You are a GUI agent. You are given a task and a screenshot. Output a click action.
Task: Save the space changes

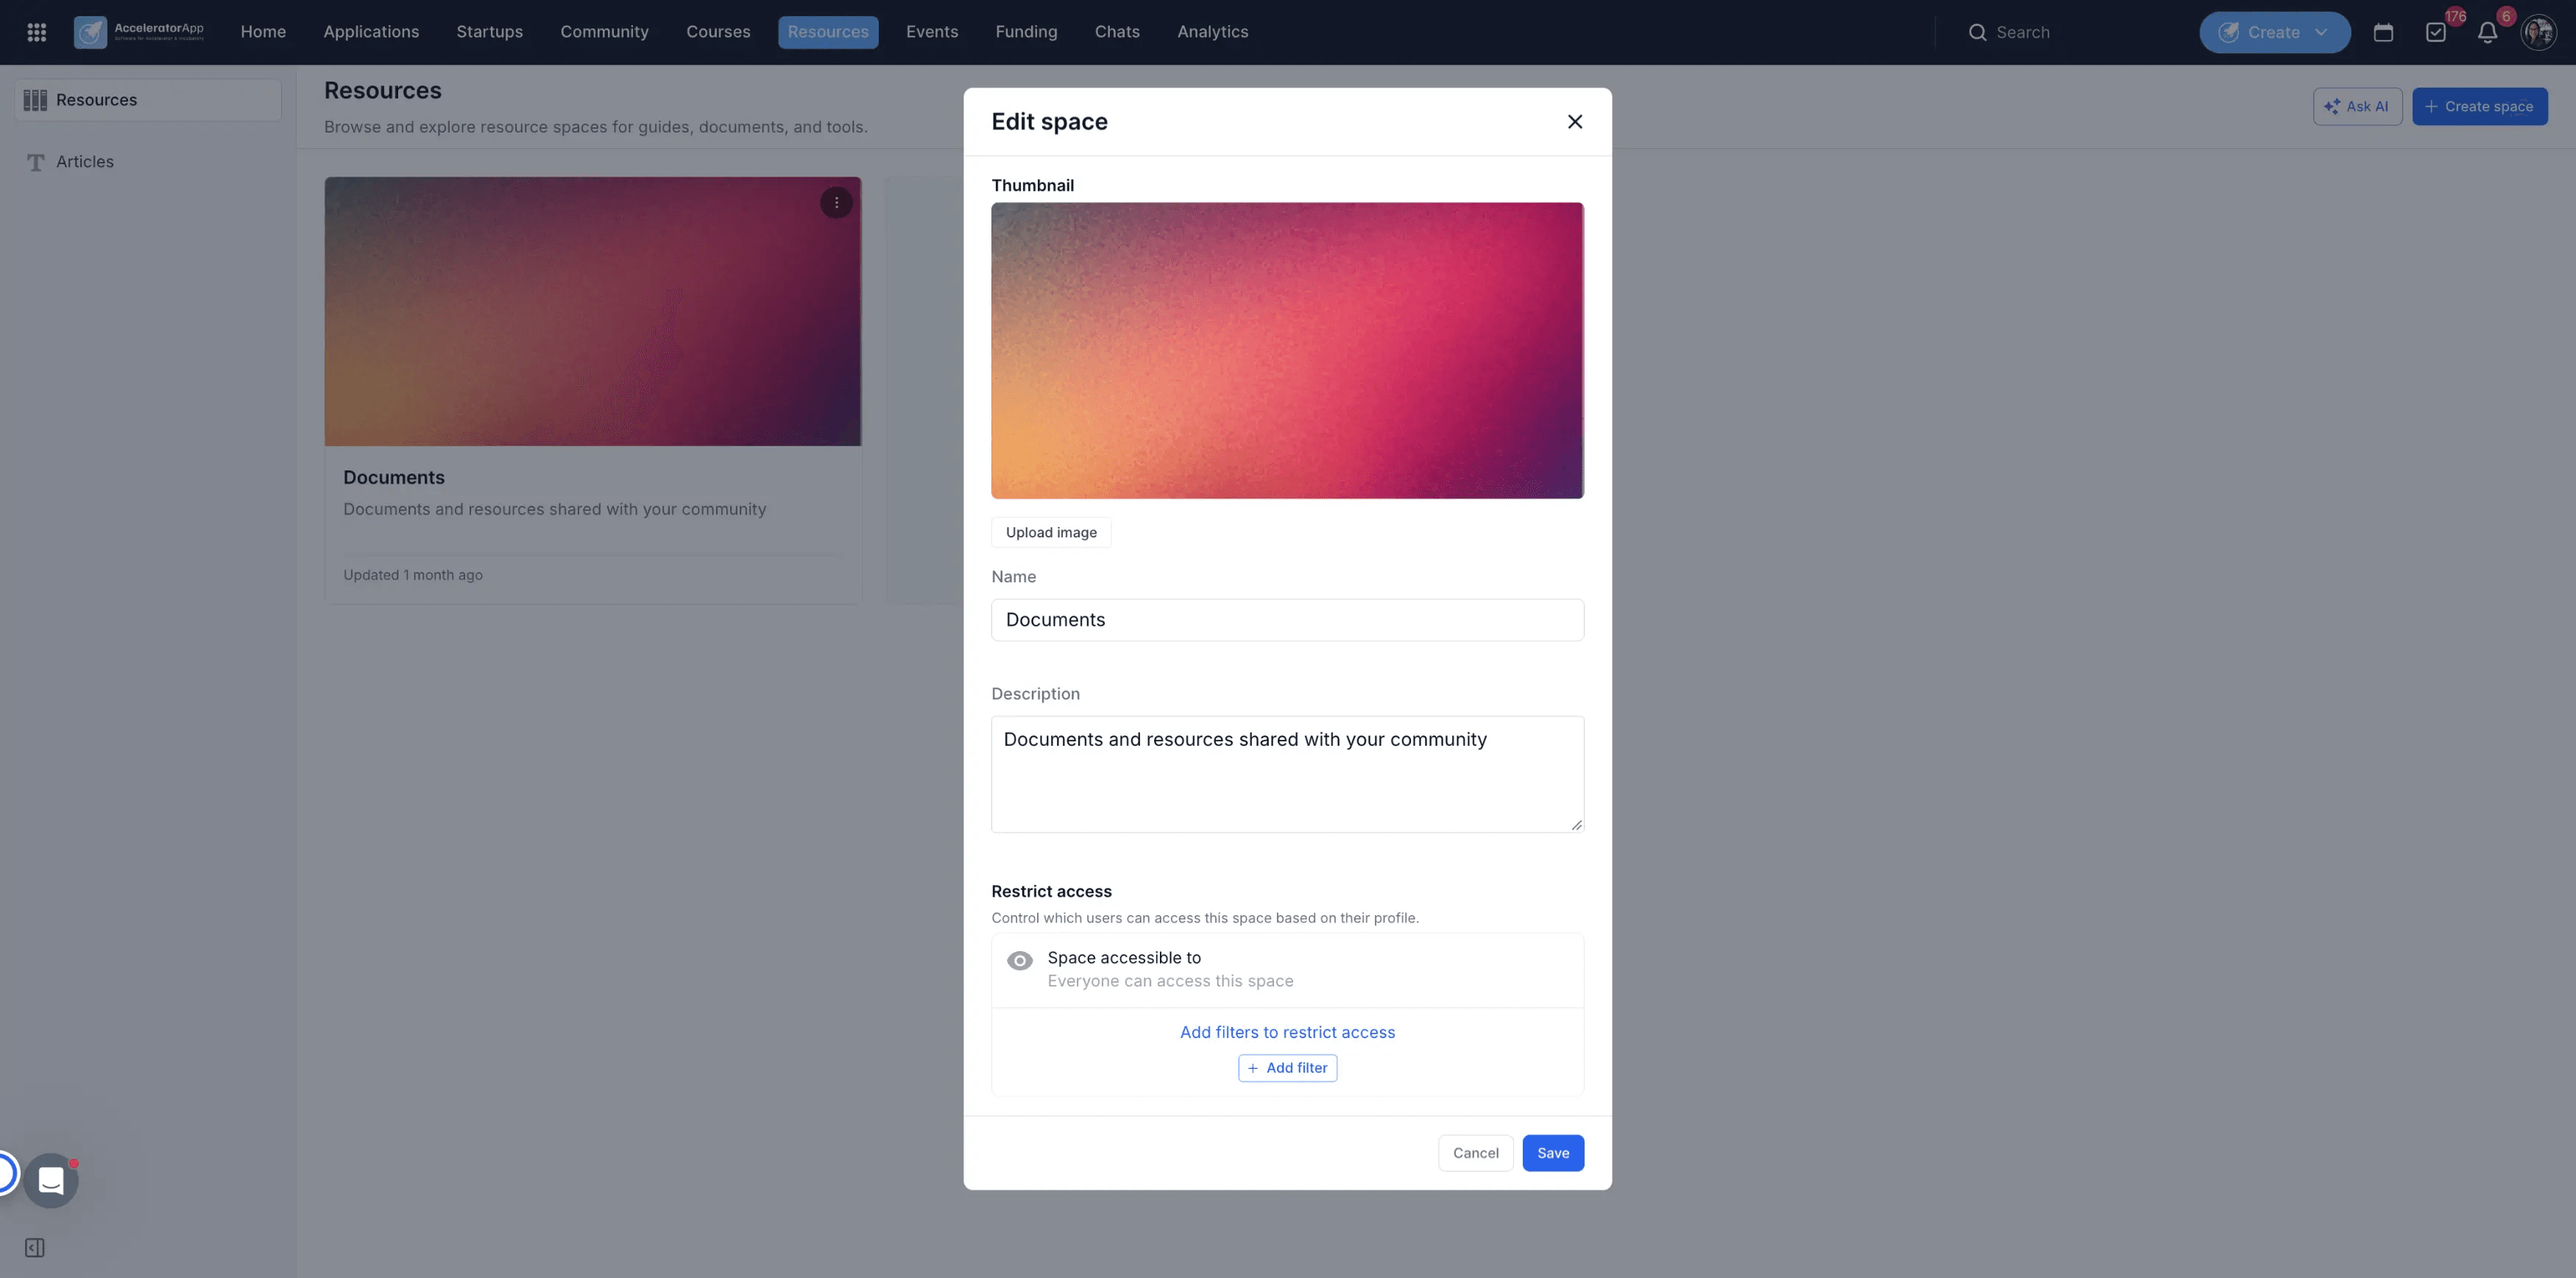tap(1552, 1152)
